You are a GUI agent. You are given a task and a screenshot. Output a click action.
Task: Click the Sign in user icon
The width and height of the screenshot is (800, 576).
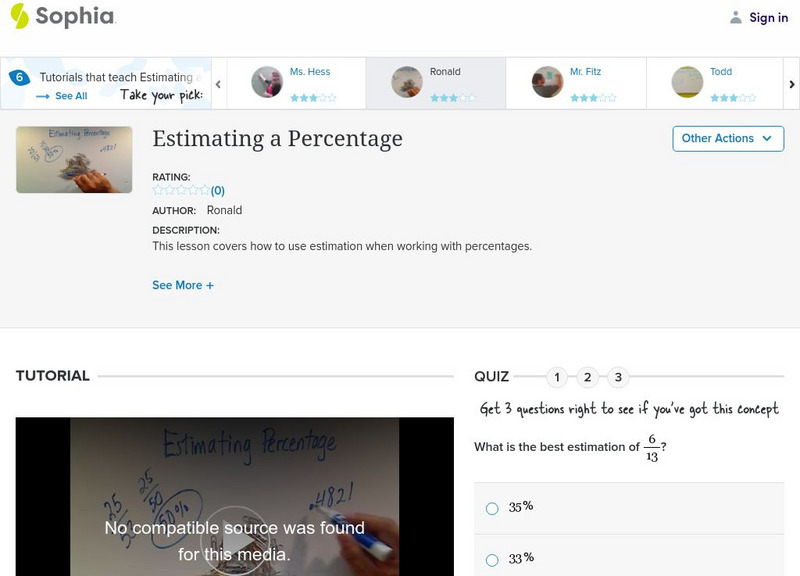[x=736, y=17]
